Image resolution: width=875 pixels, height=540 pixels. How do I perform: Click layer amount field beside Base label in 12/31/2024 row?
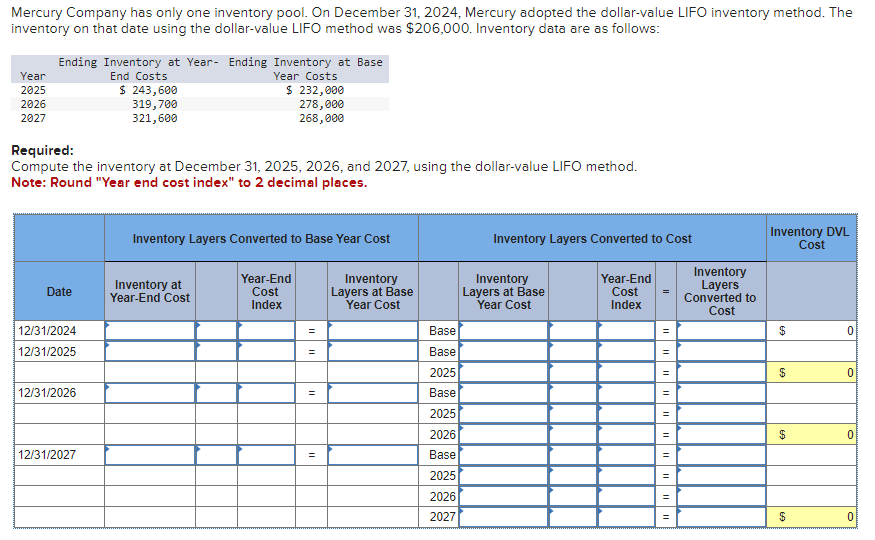[x=503, y=331]
